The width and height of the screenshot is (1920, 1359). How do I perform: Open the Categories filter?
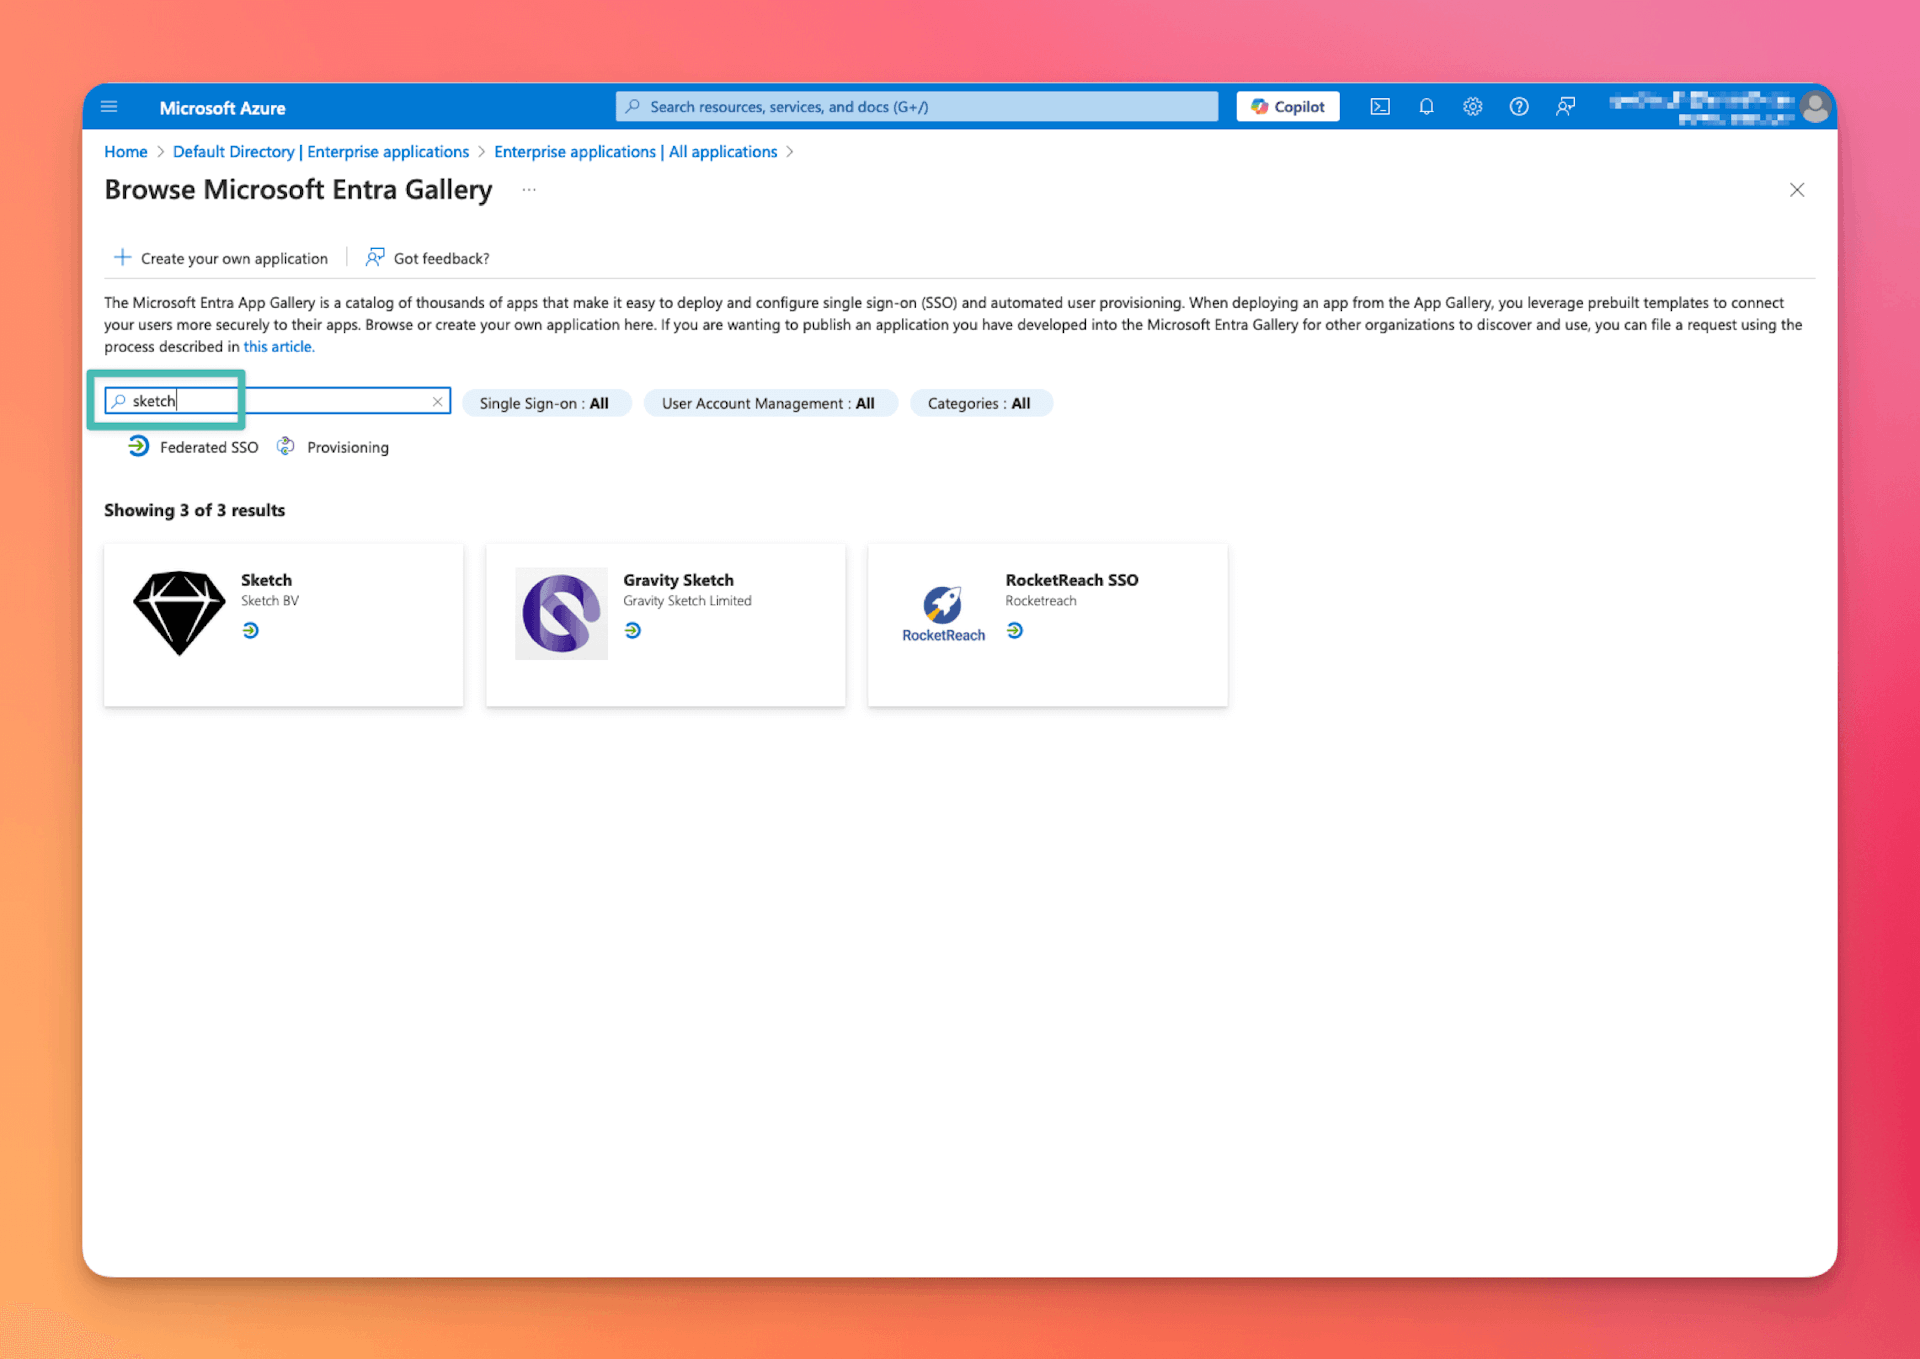click(x=979, y=403)
